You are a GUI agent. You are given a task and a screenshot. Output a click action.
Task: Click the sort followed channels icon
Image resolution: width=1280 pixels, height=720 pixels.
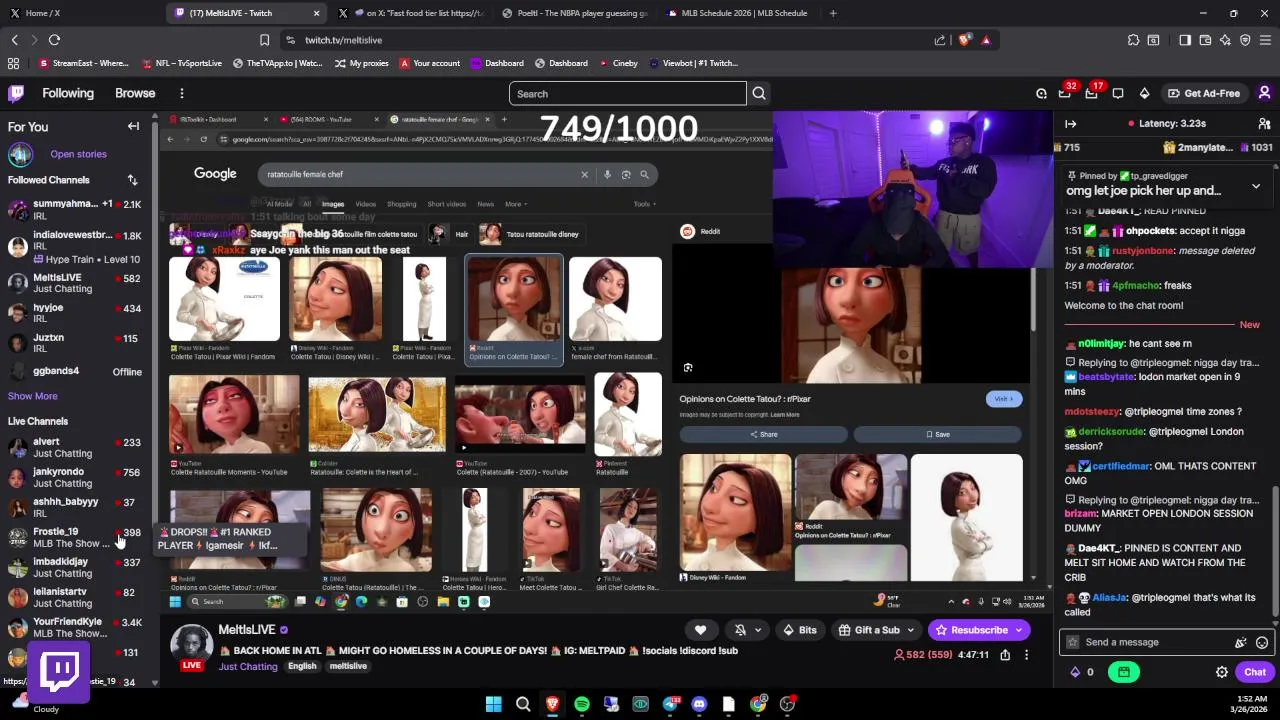pos(132,180)
